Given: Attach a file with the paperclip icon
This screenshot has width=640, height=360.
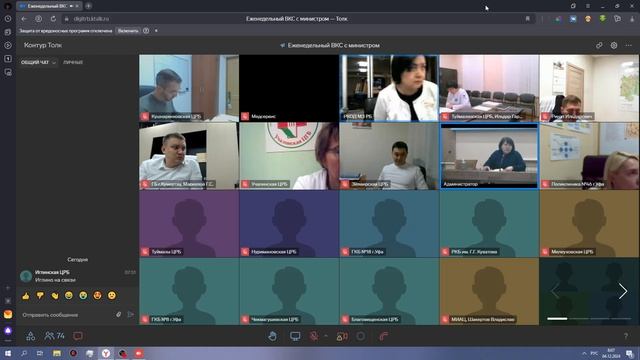Looking at the screenshot, I should tap(118, 315).
